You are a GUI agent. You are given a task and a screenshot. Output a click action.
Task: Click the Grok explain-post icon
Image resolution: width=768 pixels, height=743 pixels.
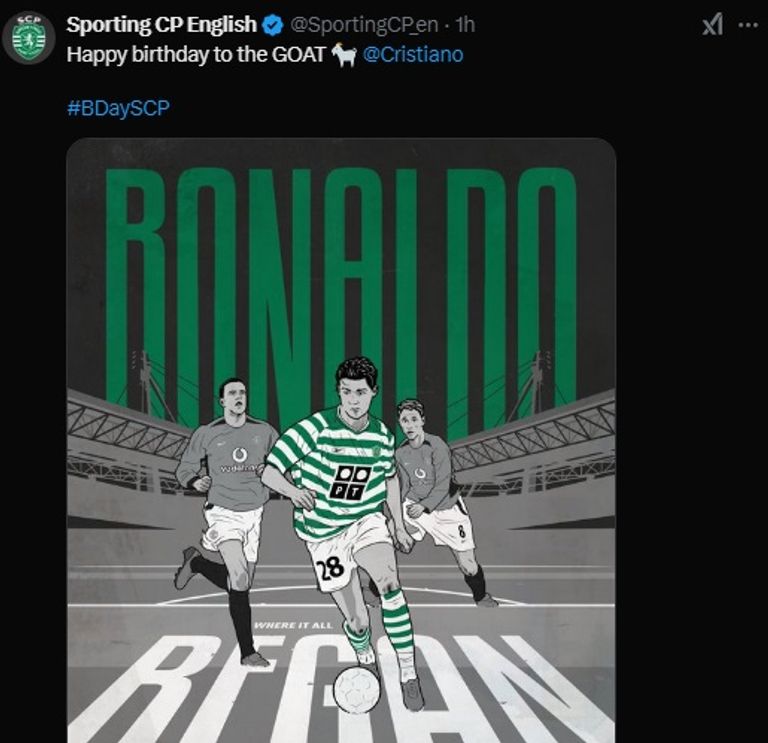pyautogui.click(x=712, y=25)
